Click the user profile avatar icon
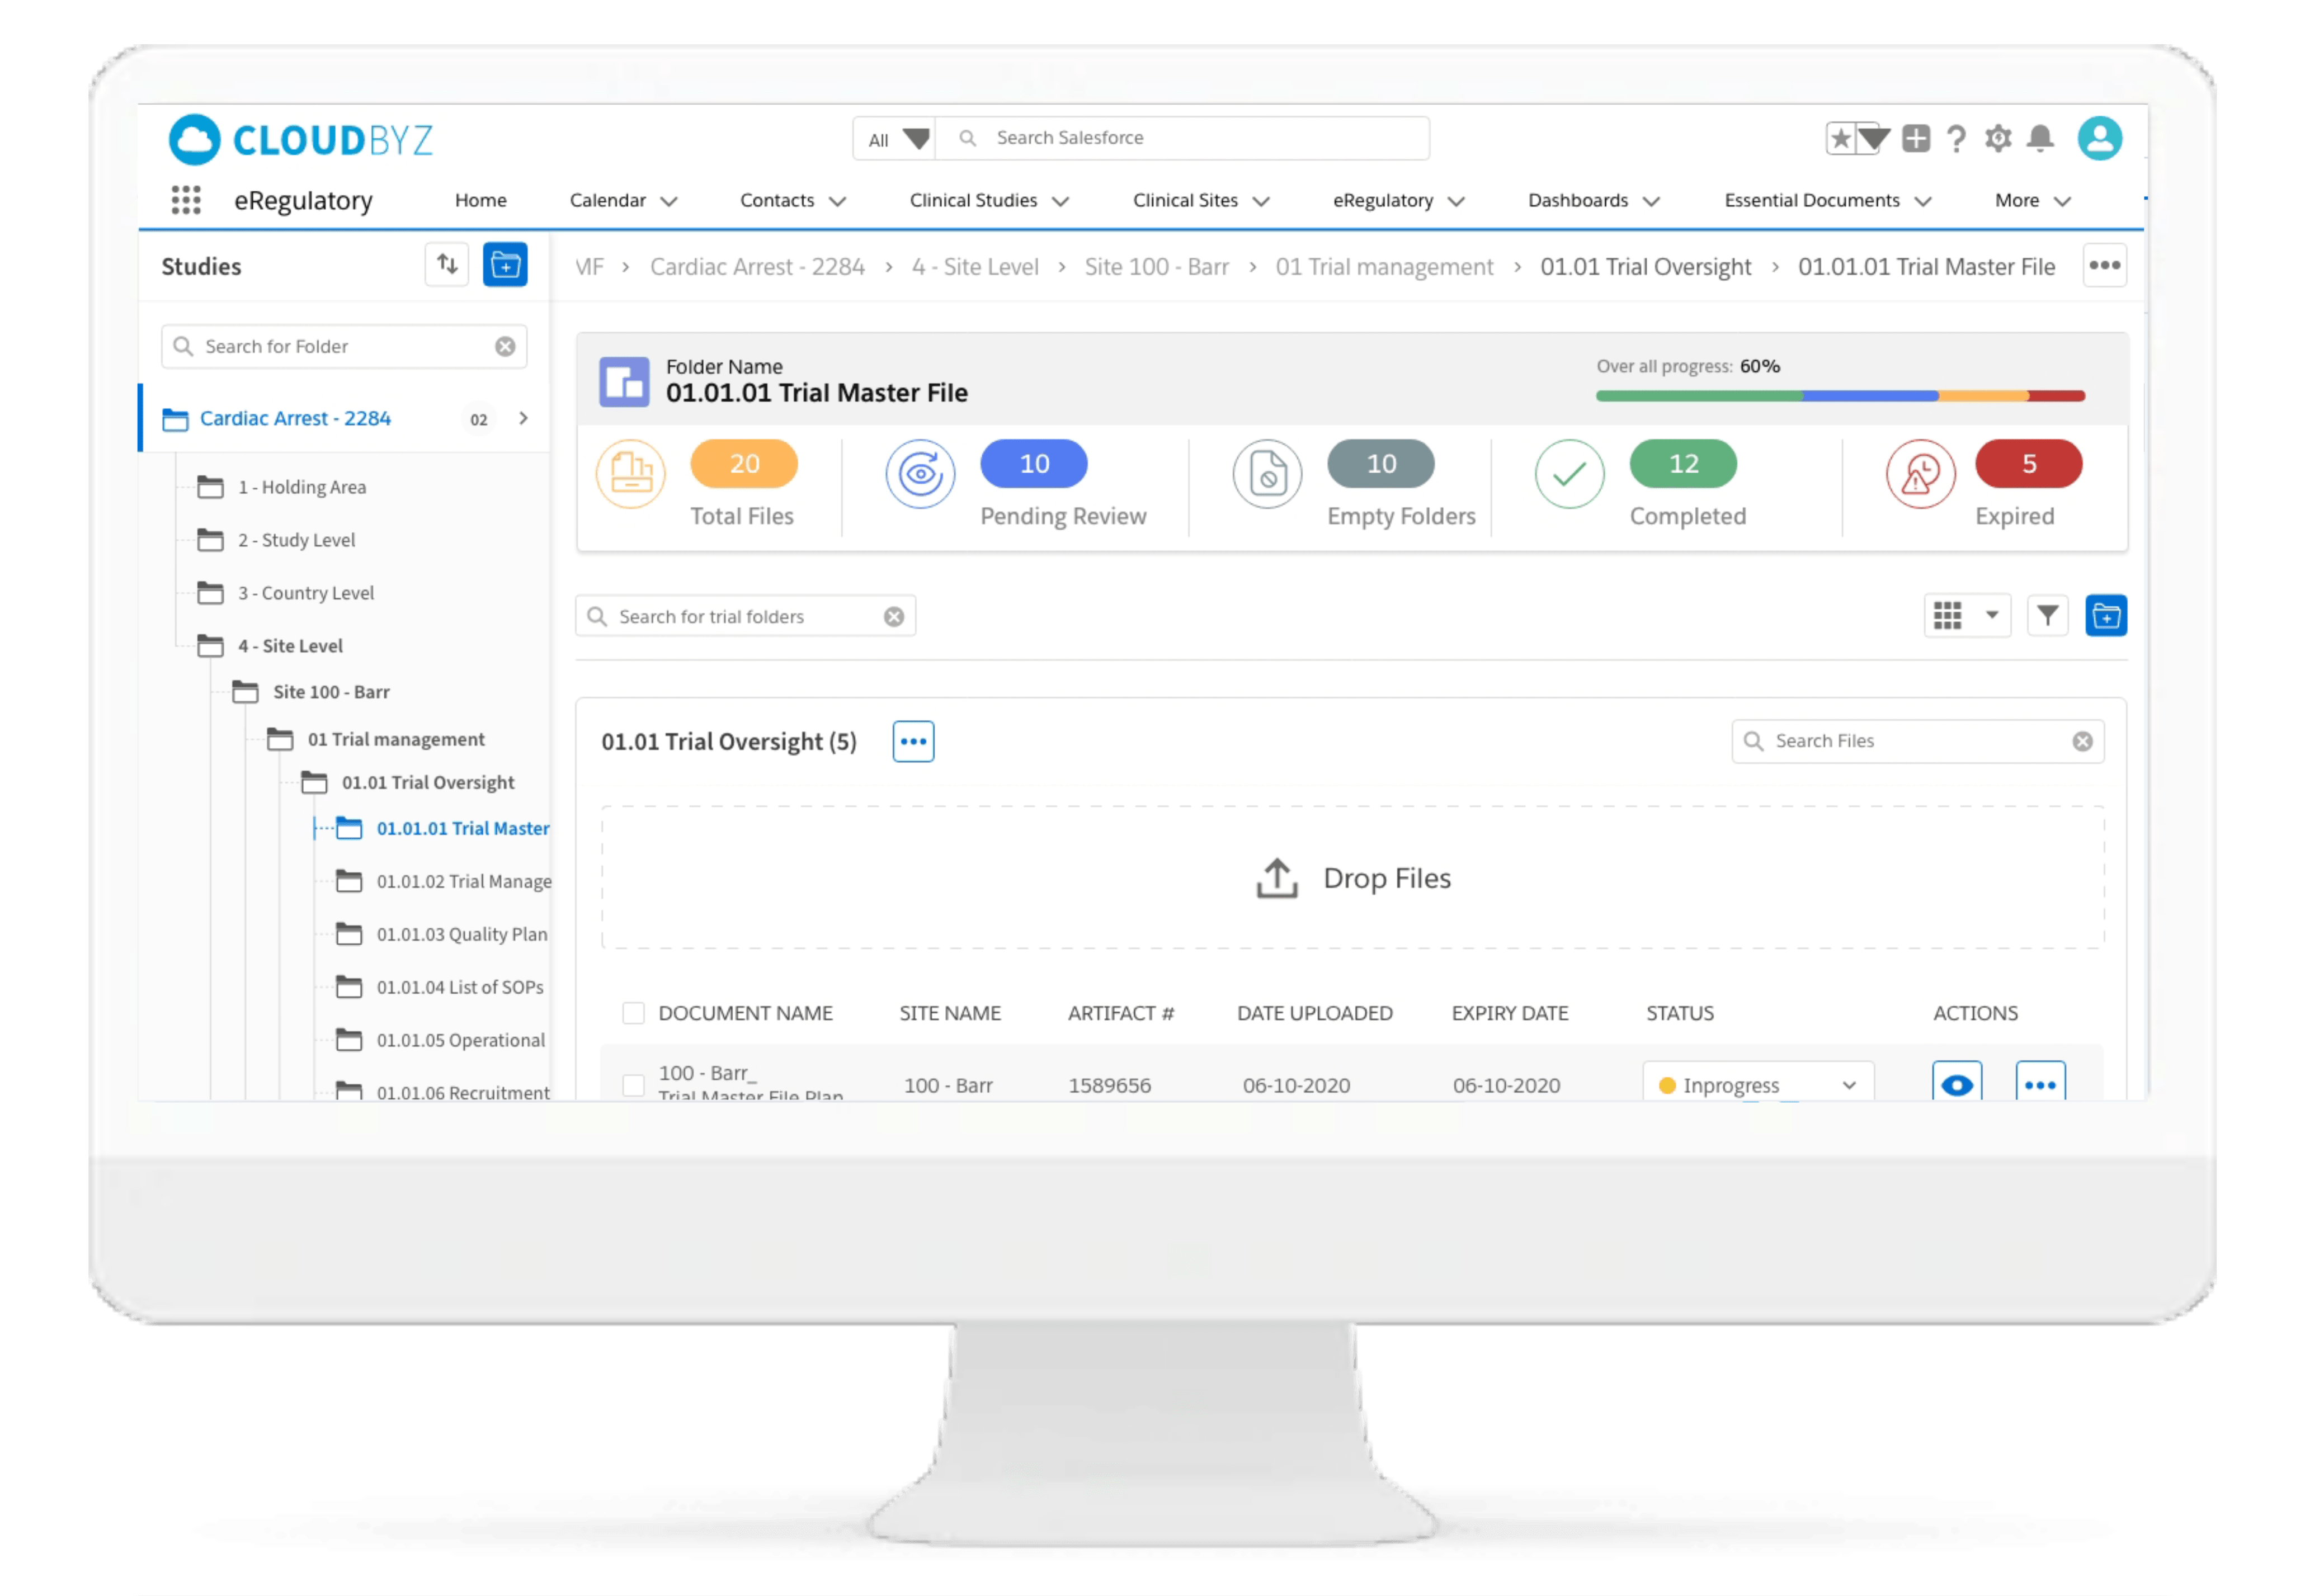 pos(2099,138)
